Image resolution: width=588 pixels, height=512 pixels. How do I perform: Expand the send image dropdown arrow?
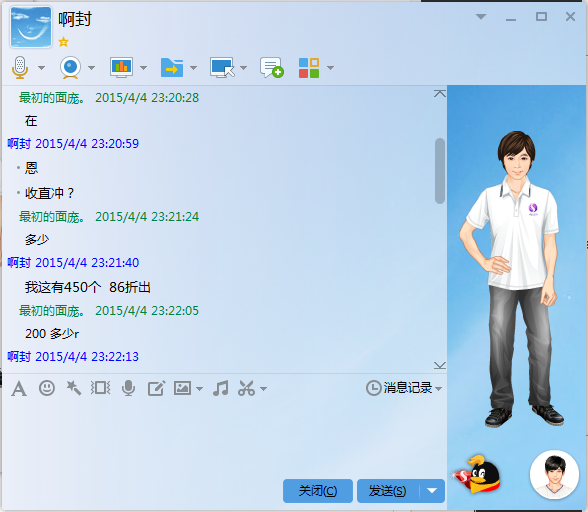pyautogui.click(x=200, y=389)
